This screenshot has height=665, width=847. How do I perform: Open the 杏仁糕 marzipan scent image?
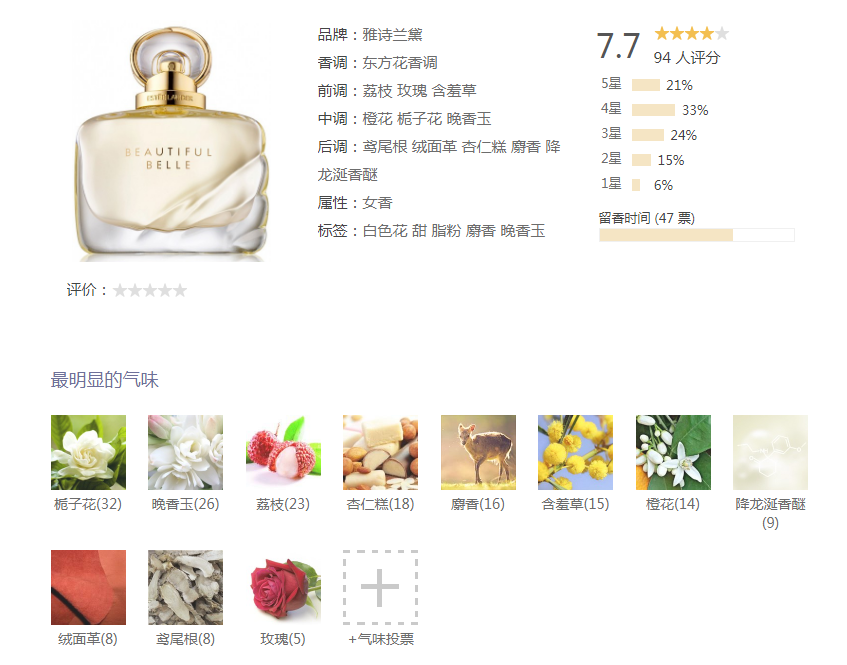380,452
